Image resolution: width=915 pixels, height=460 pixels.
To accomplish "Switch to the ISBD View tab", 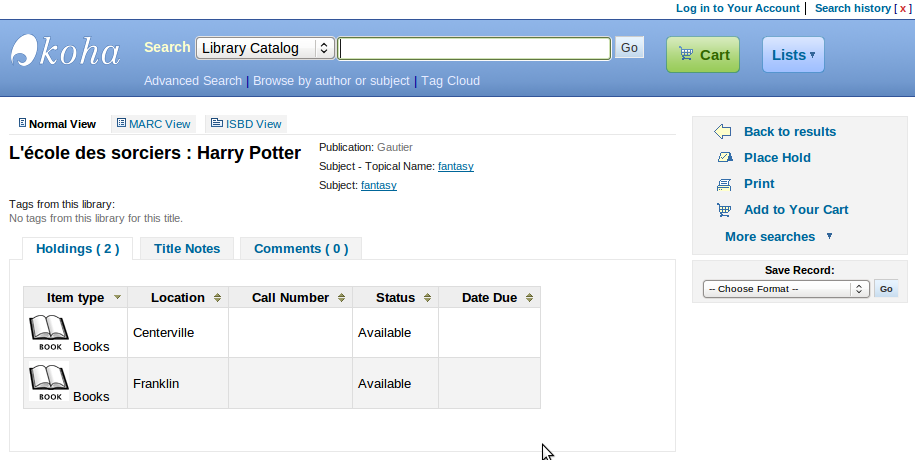I will (x=246, y=124).
